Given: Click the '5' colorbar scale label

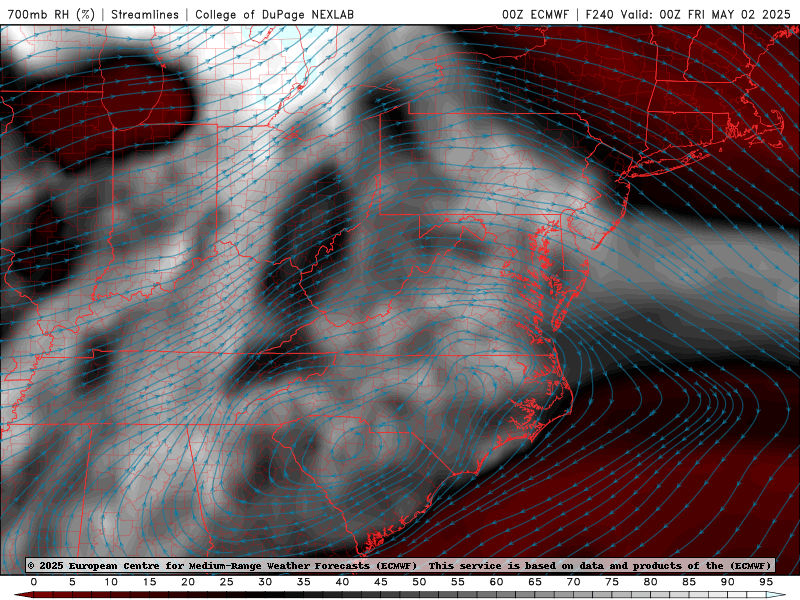Looking at the screenshot, I should (x=72, y=582).
